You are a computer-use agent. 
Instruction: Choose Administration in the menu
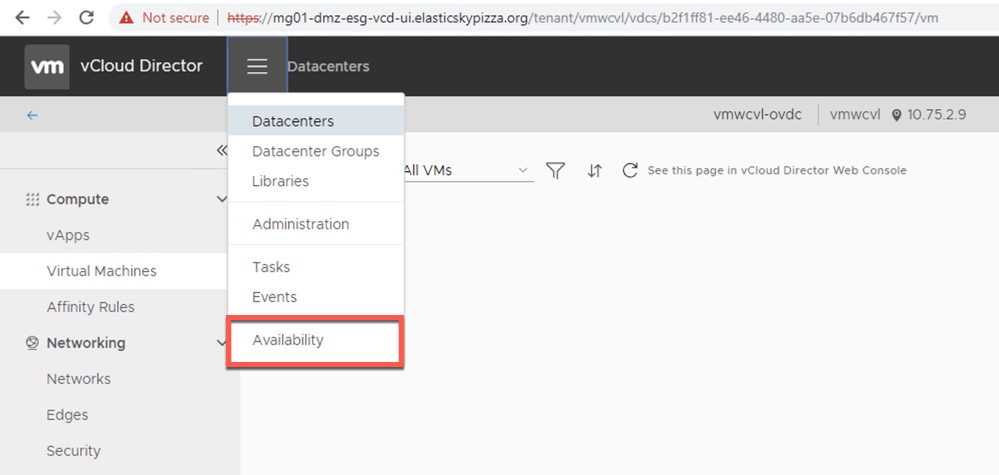click(x=301, y=224)
